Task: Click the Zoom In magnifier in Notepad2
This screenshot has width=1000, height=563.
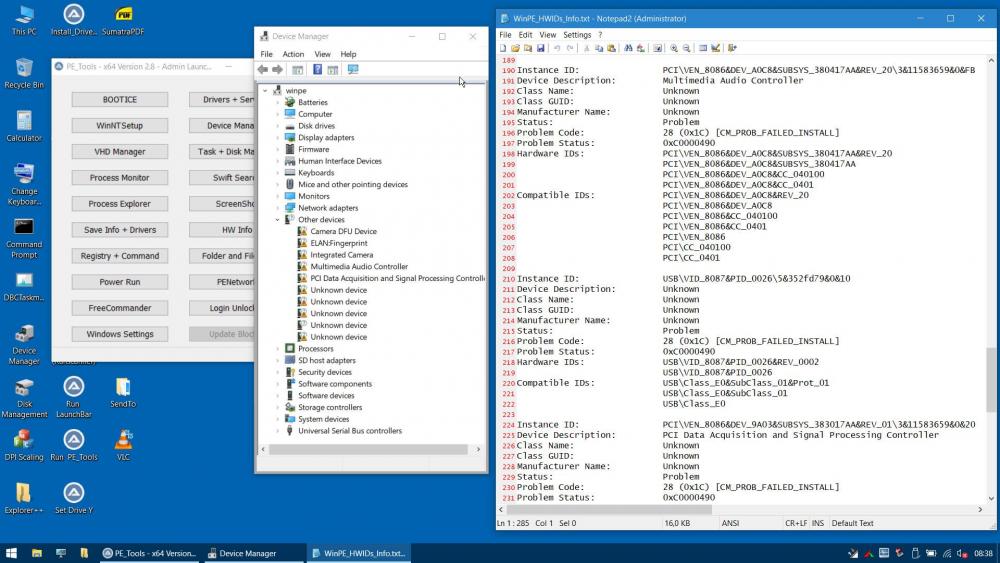Action: point(674,48)
